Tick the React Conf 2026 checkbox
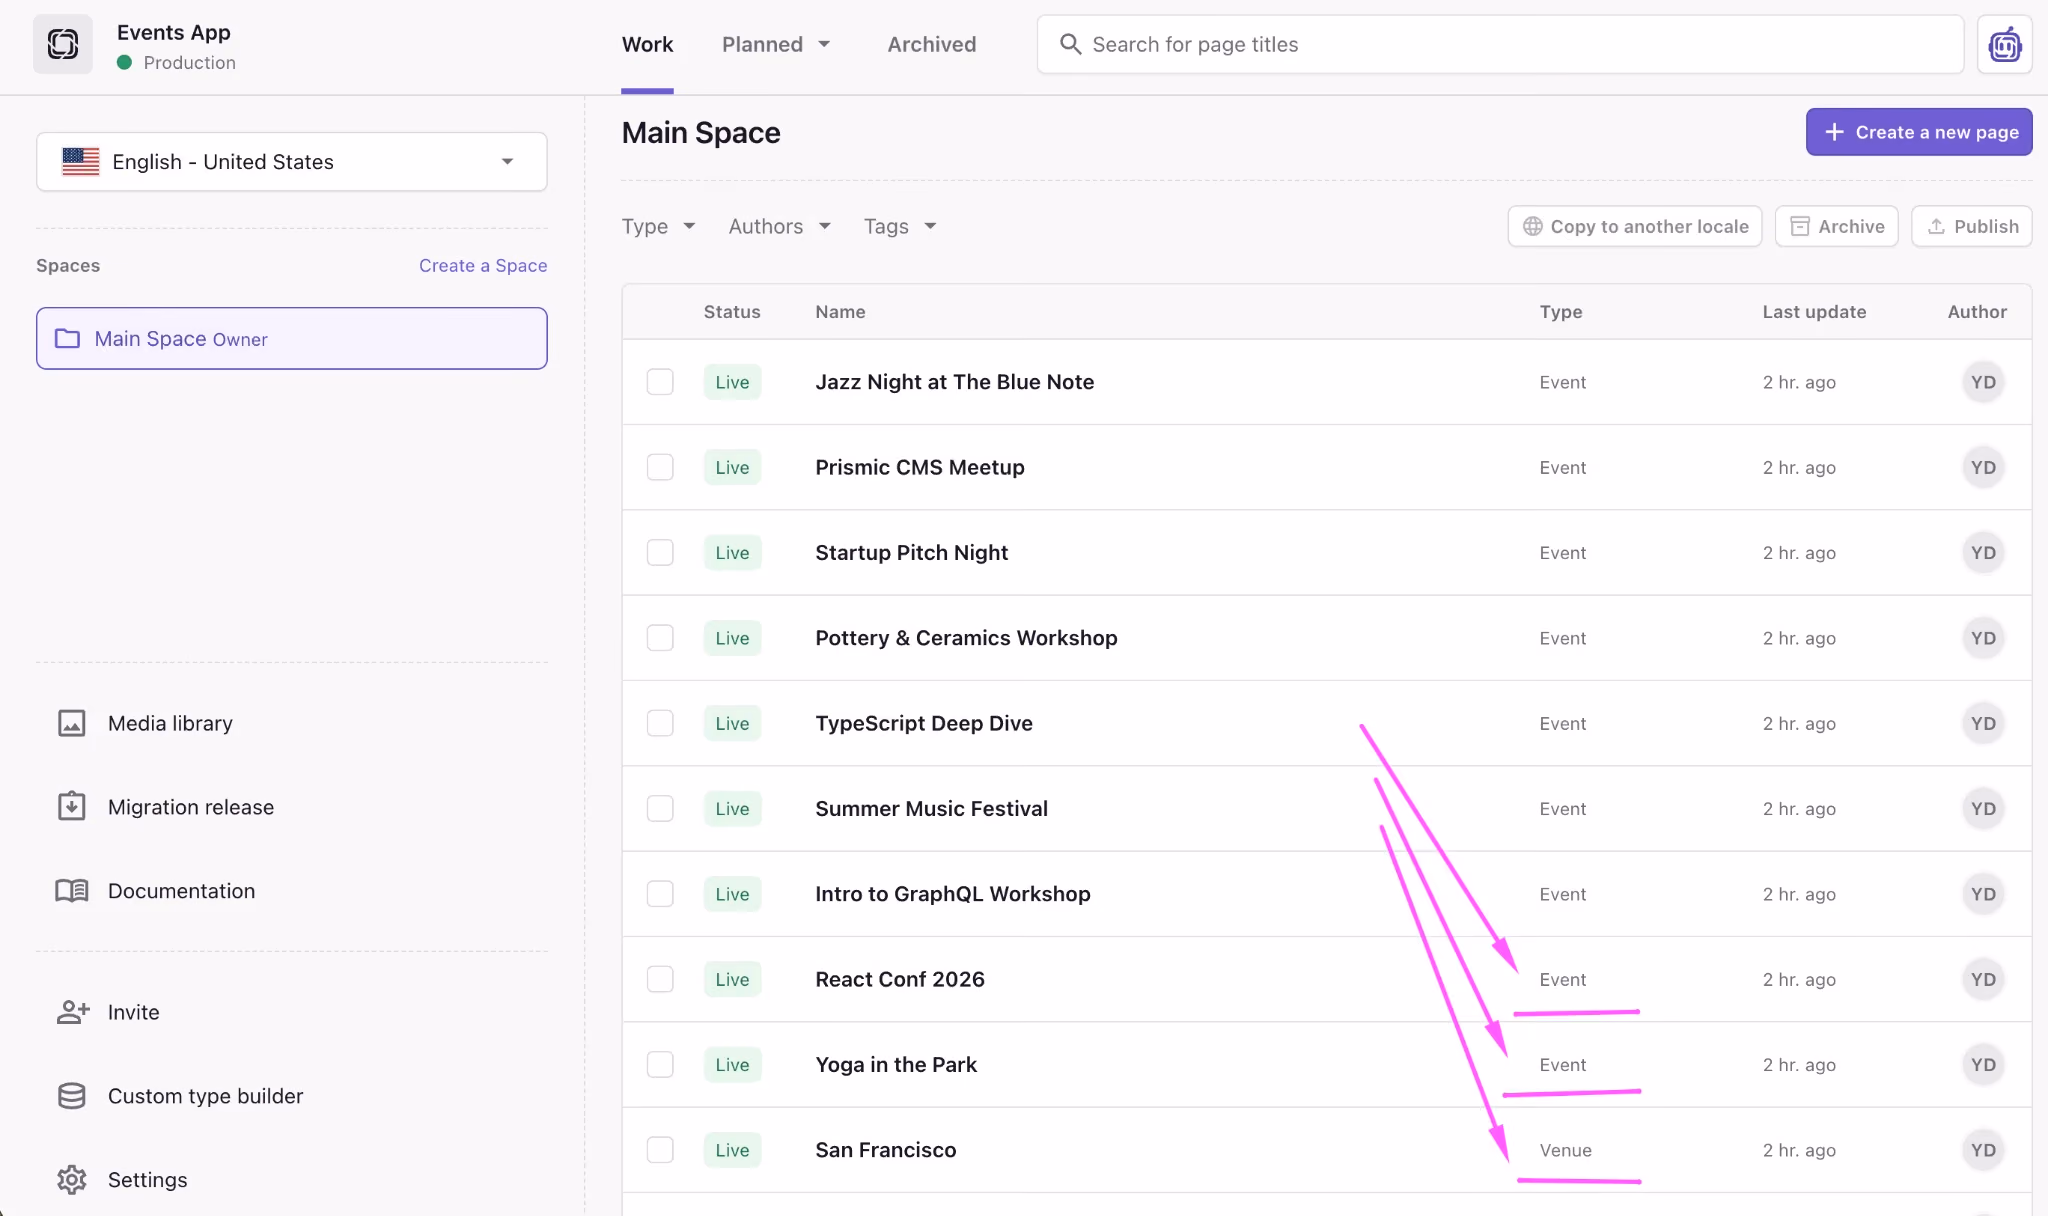This screenshot has width=2048, height=1216. click(x=660, y=979)
